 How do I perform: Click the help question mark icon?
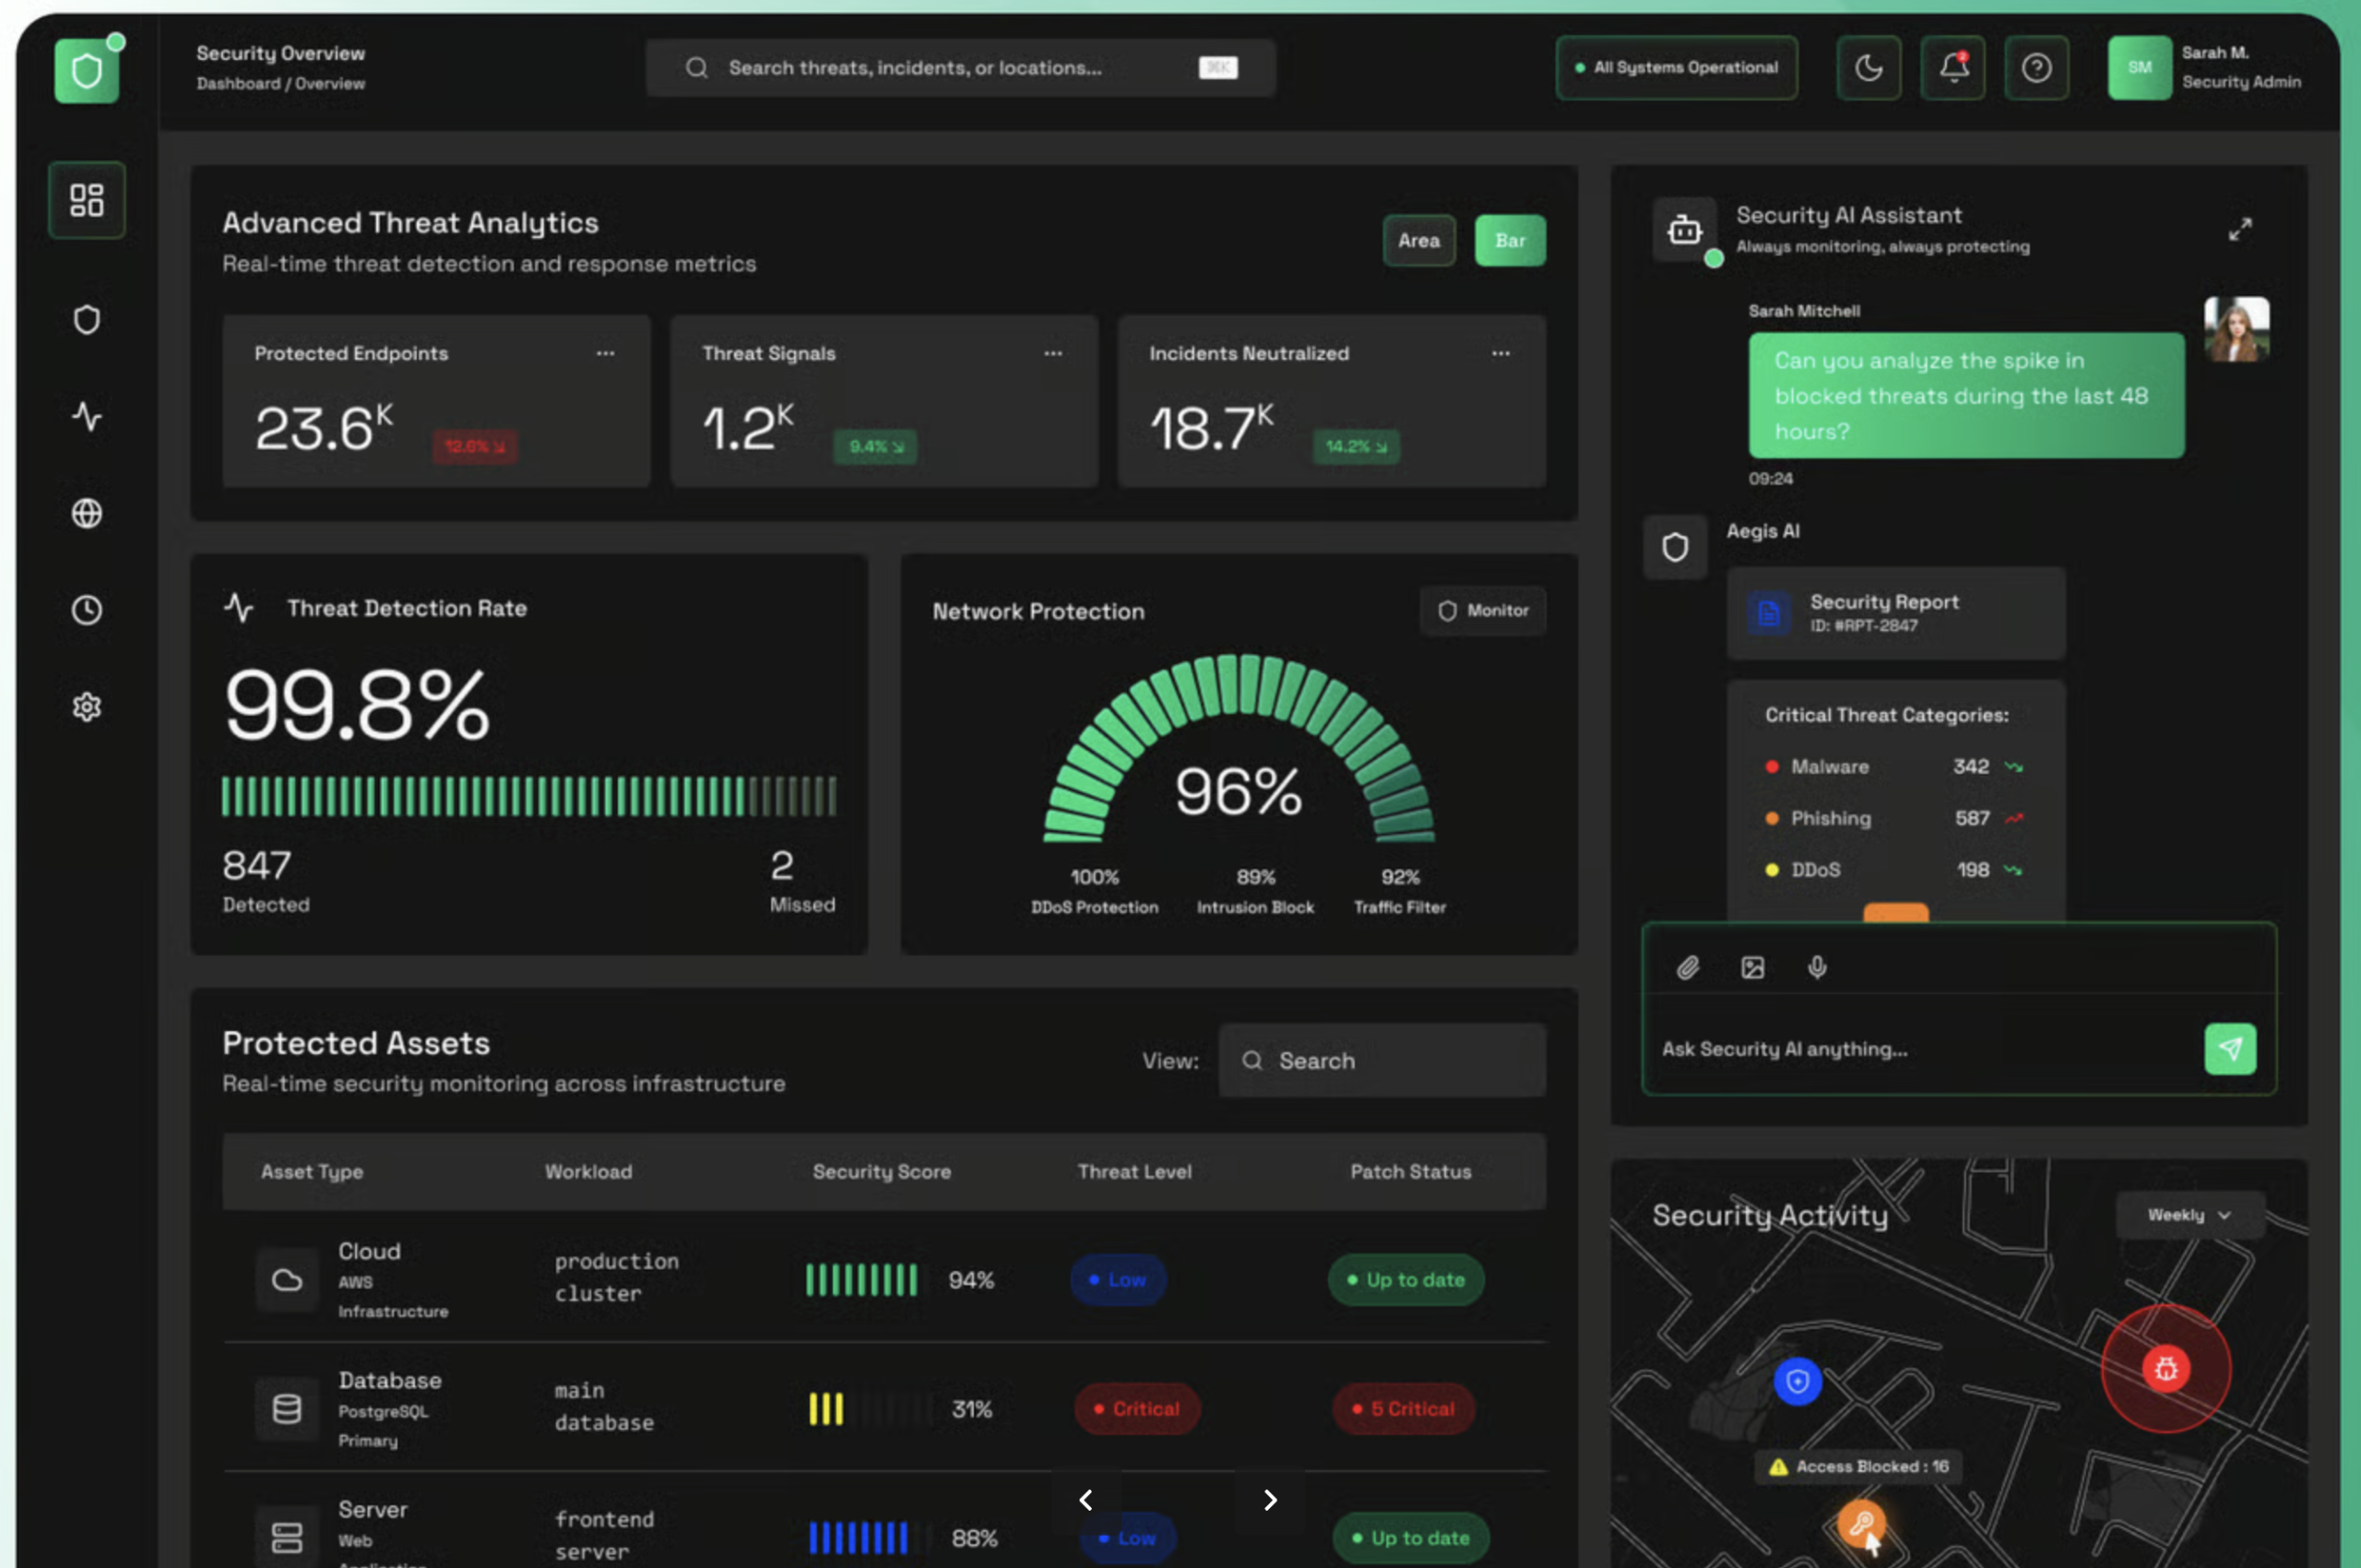[x=2036, y=68]
